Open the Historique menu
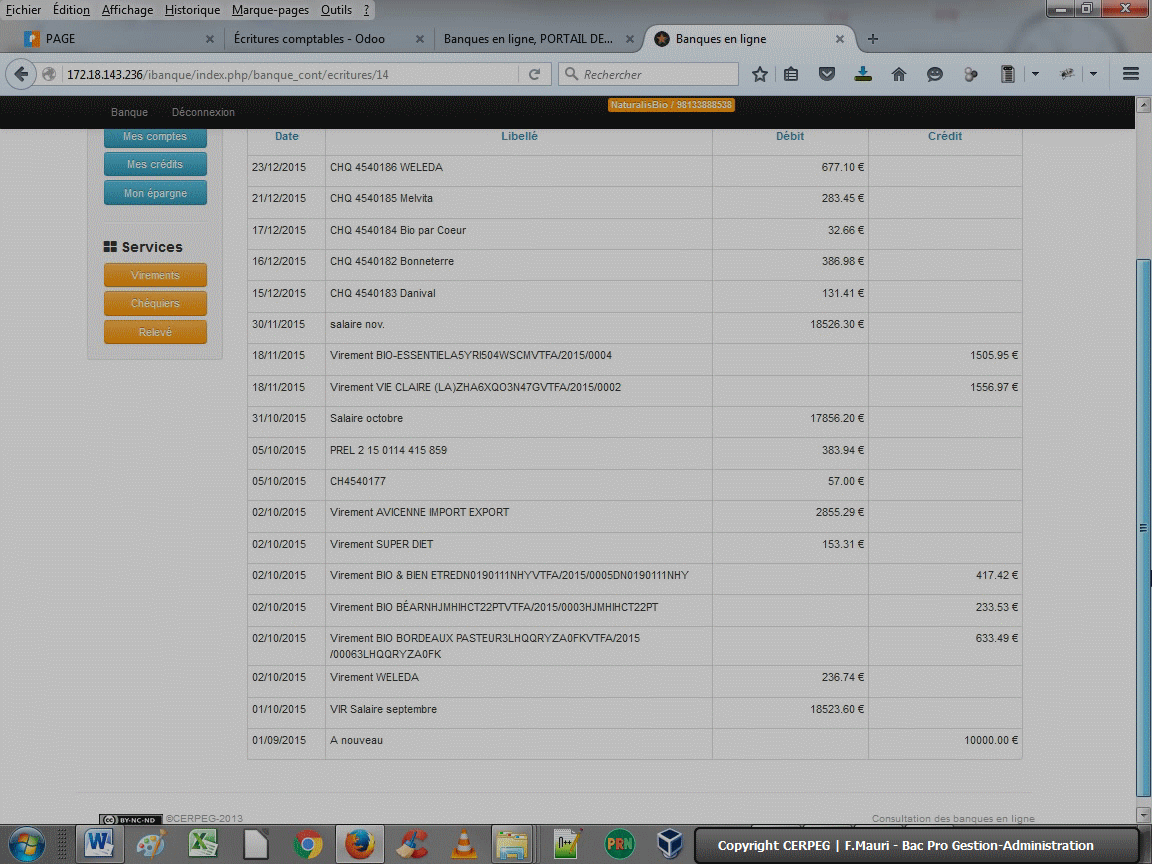The image size is (1152, 864). (x=192, y=10)
